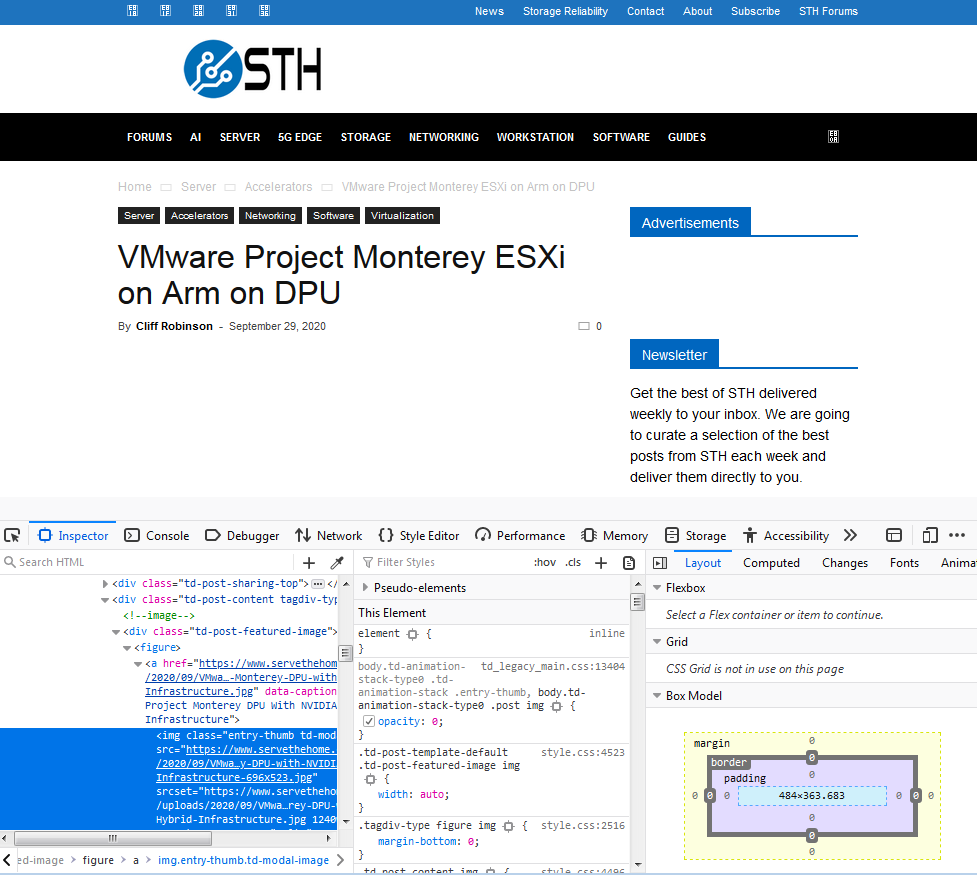Collapse the Box Model section

(x=657, y=696)
